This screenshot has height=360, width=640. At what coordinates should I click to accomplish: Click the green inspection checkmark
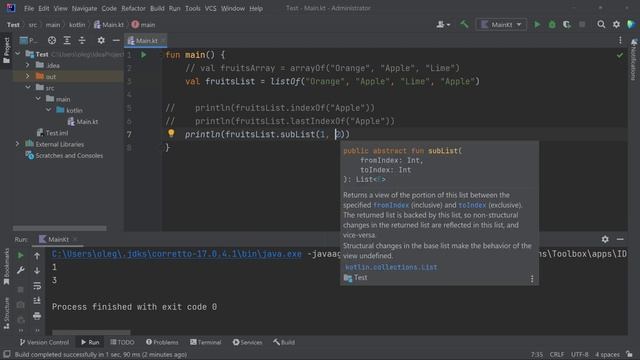point(620,55)
